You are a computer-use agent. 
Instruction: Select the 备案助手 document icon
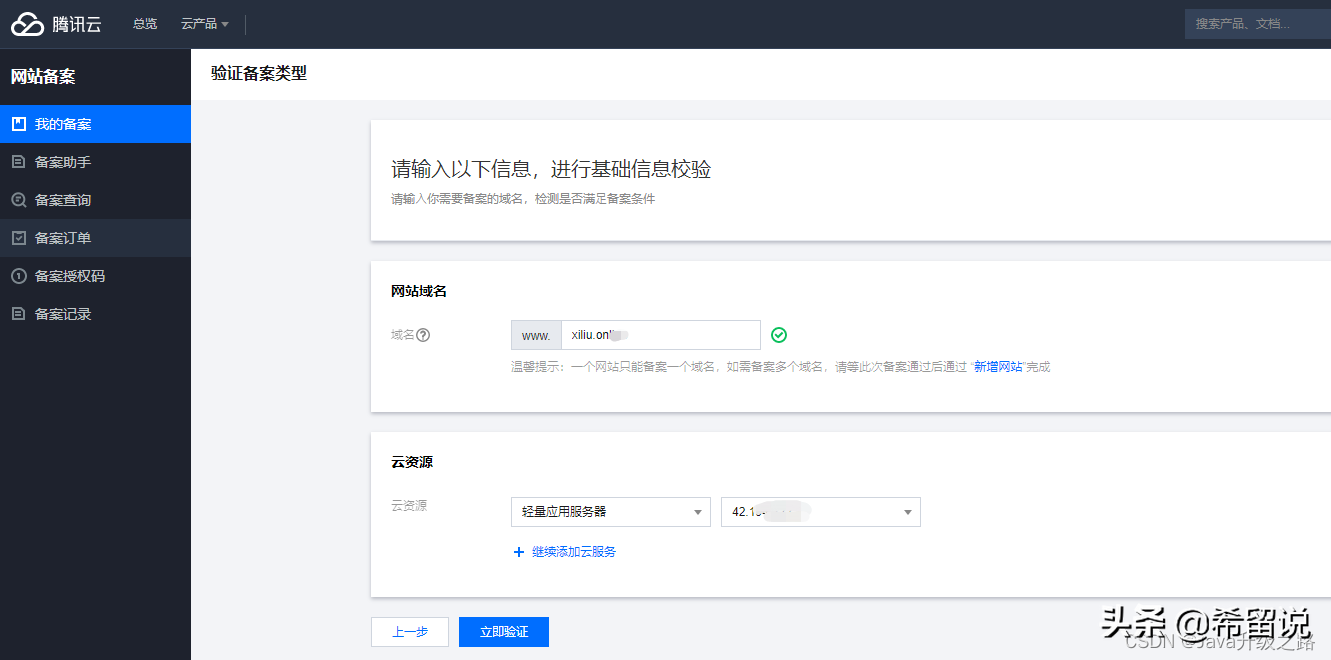[x=18, y=161]
